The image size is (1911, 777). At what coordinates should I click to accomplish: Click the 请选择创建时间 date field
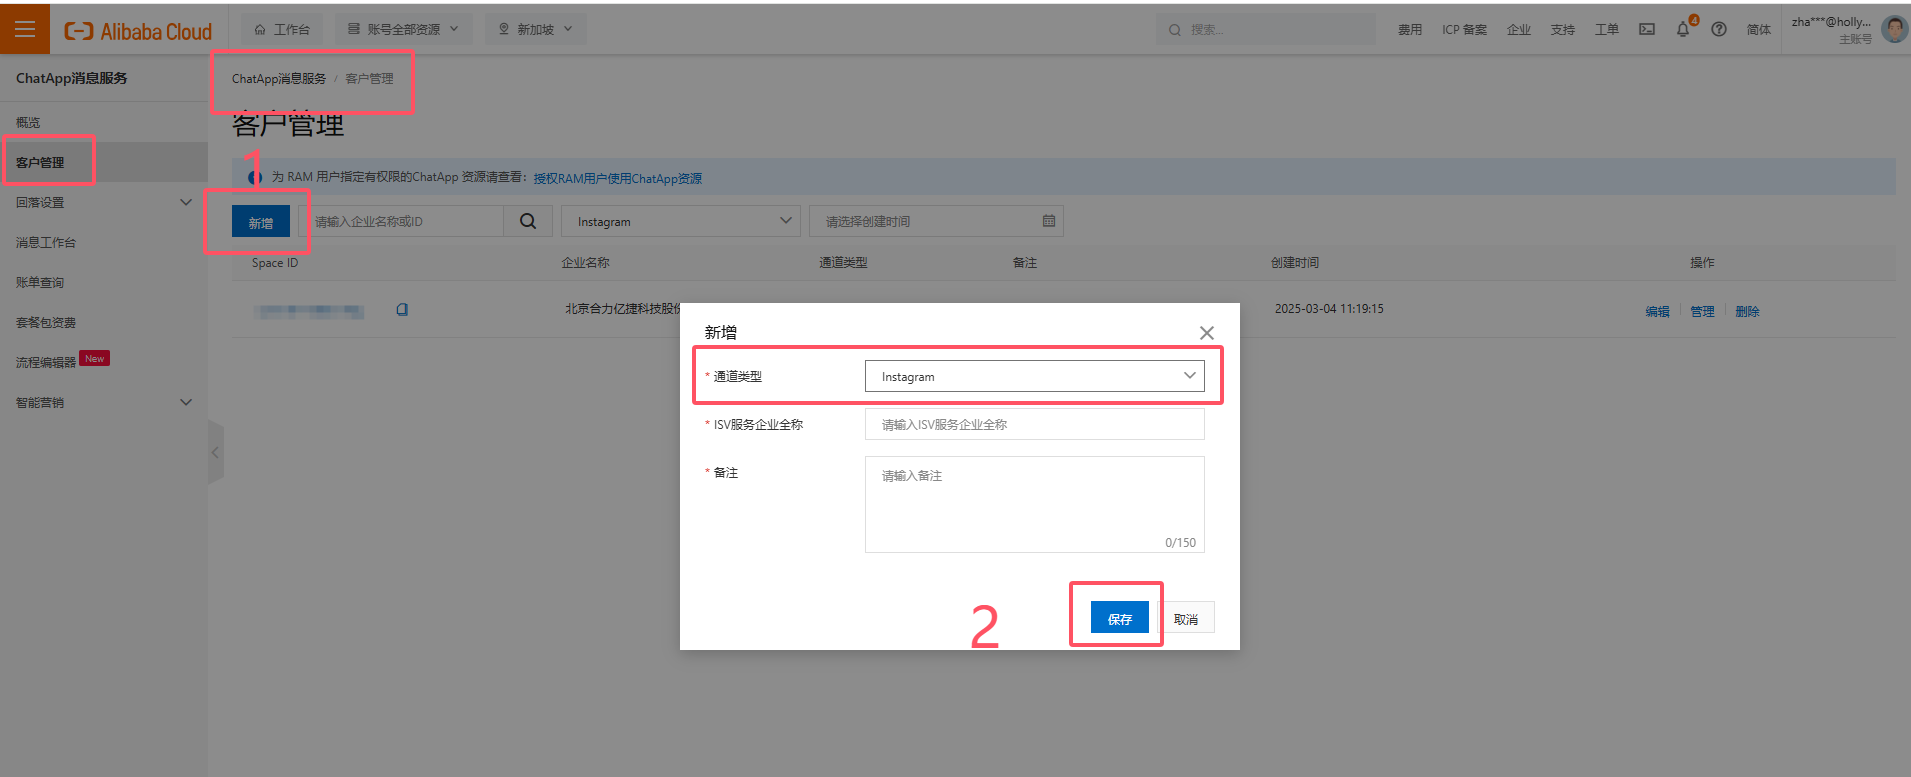936,221
